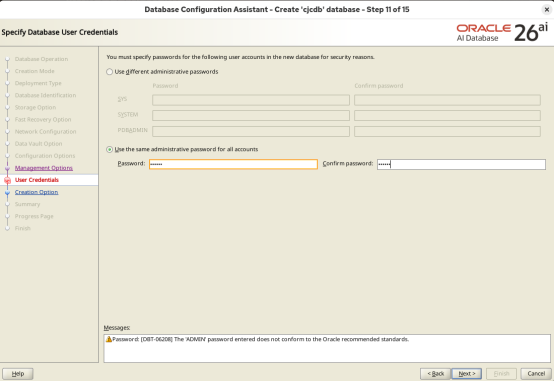This screenshot has width=554, height=381.
Task: Focus the Password input field
Action: click(x=233, y=164)
